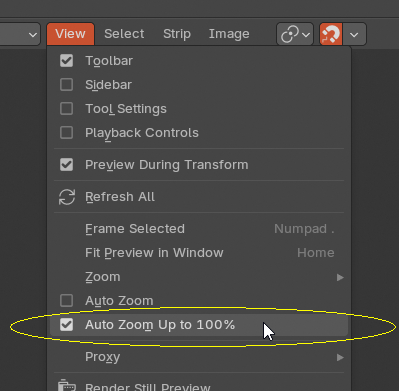The width and height of the screenshot is (399, 391).
Task: Open the Strip menu
Action: click(x=177, y=34)
